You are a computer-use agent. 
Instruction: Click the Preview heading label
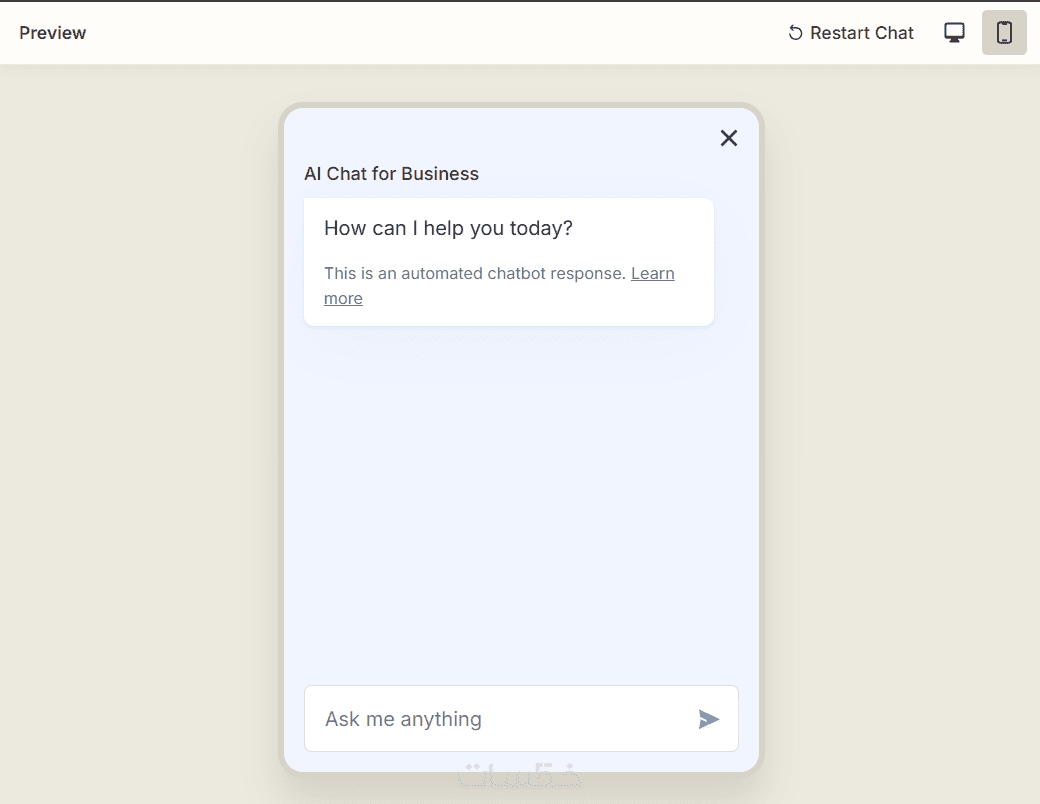[x=53, y=33]
